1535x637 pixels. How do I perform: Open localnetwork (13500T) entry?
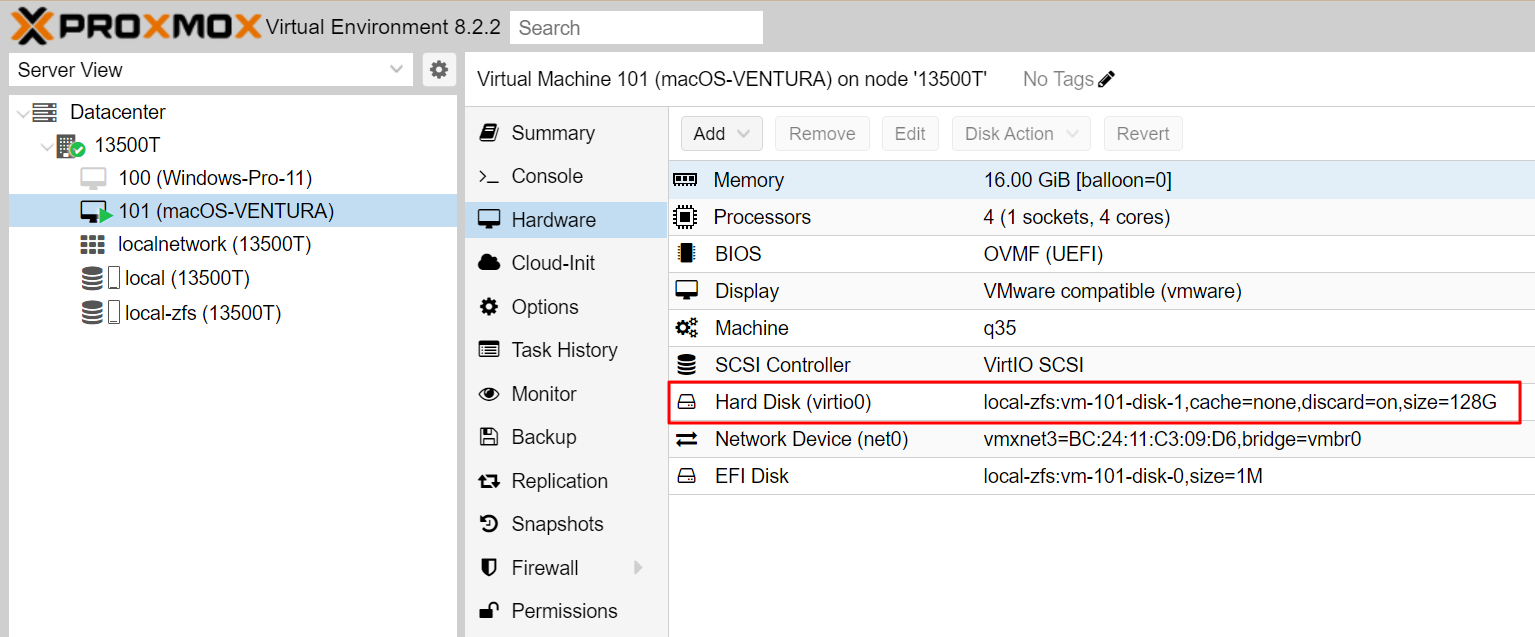tap(215, 244)
